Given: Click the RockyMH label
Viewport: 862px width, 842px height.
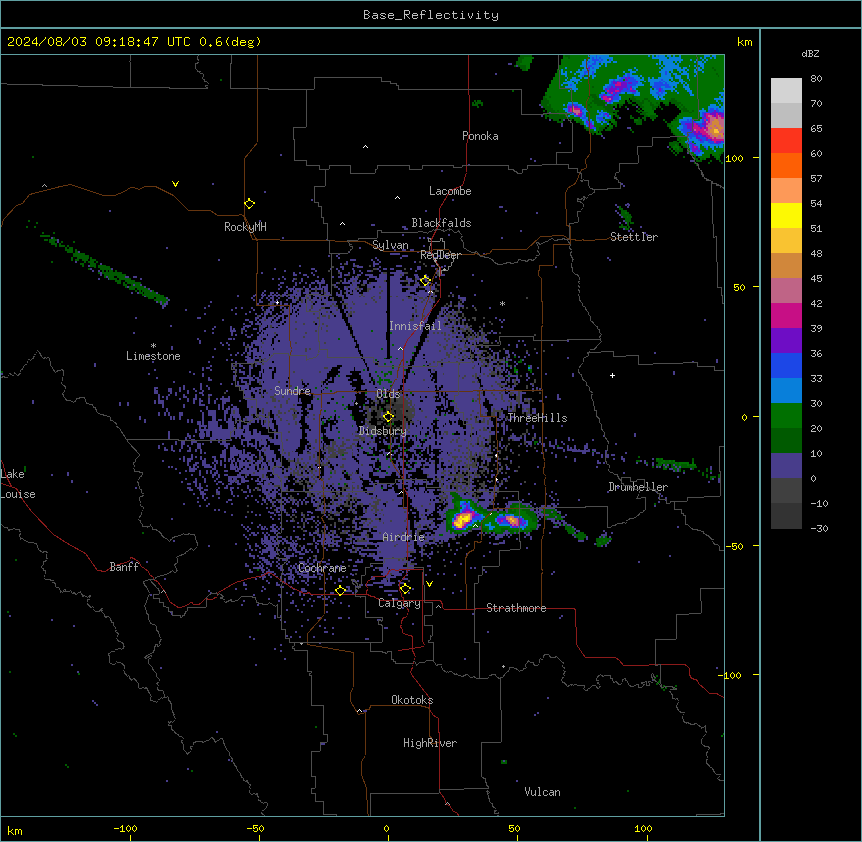Looking at the screenshot, I should coord(245,227).
